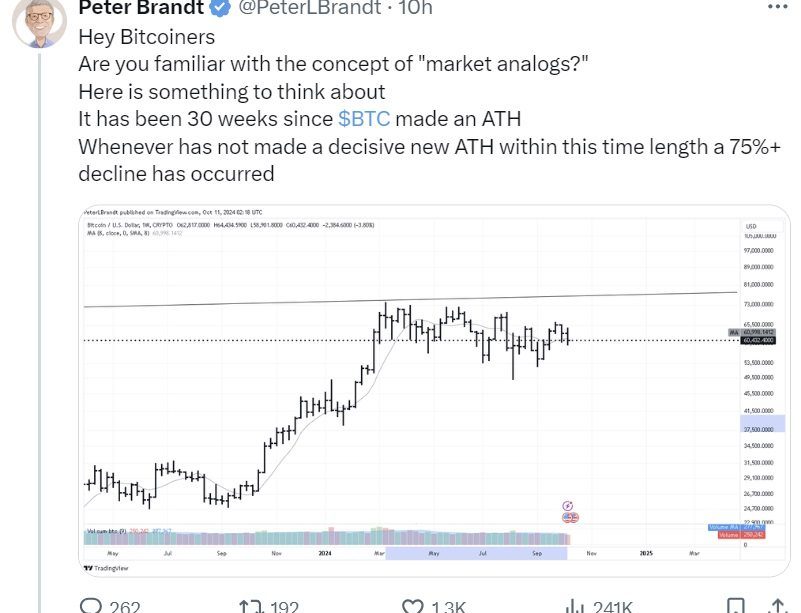View tweet analytics showing 241K views
This screenshot has height=613, width=801.
[x=574, y=607]
